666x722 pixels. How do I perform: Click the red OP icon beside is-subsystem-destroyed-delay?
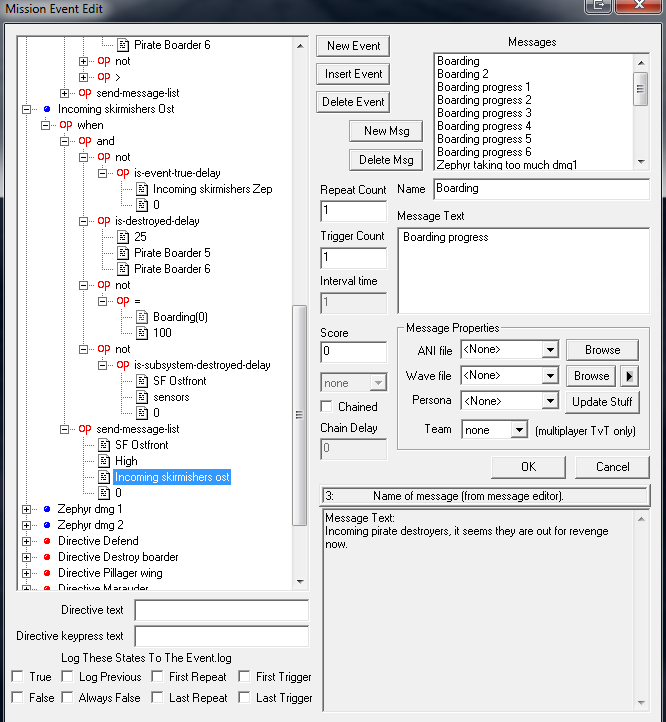click(x=123, y=365)
